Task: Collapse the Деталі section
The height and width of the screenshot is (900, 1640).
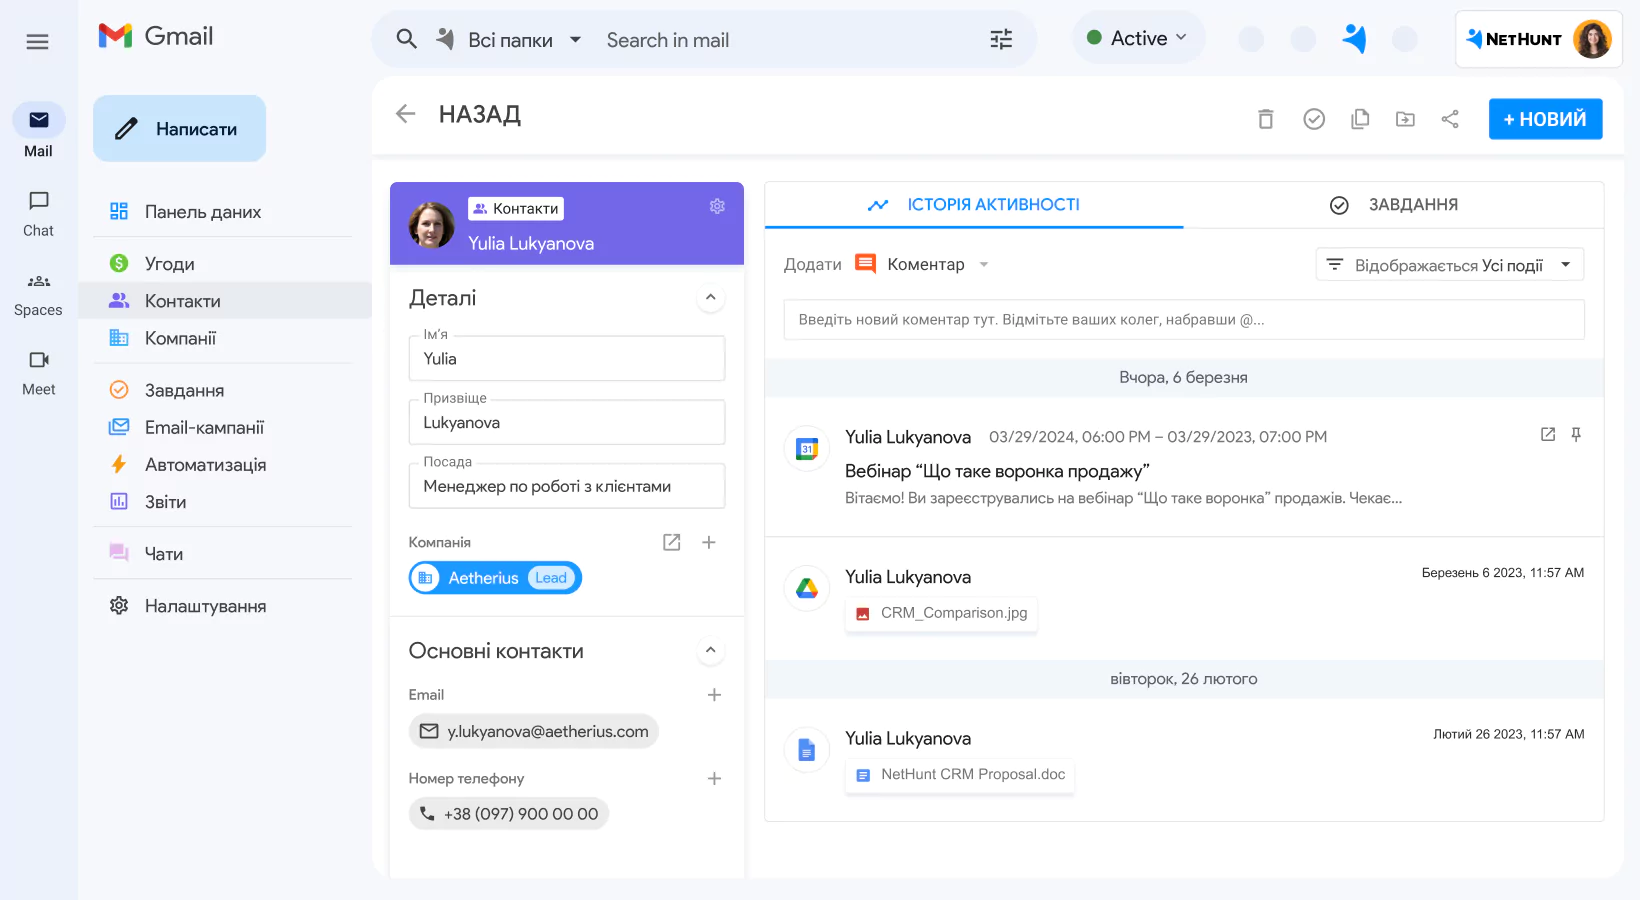Action: pos(710,297)
